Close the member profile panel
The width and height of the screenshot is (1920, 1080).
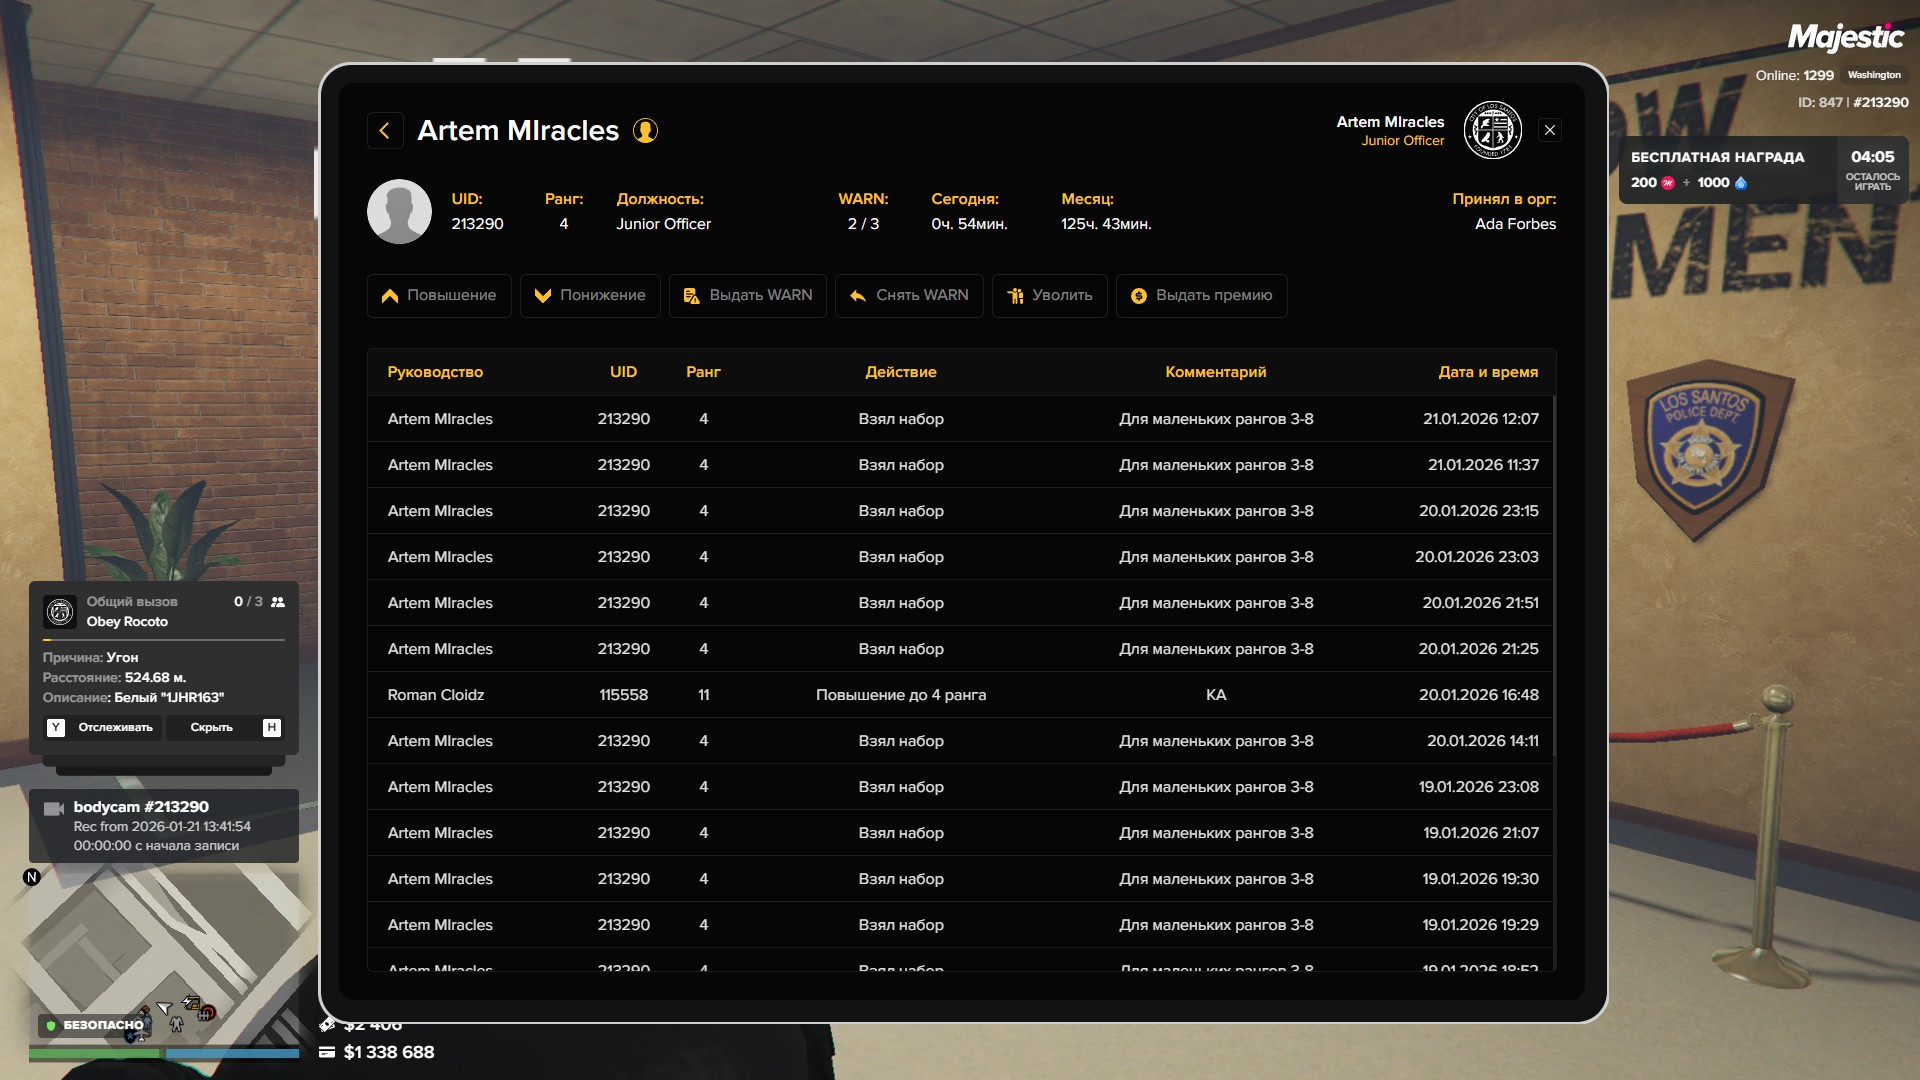click(1549, 131)
